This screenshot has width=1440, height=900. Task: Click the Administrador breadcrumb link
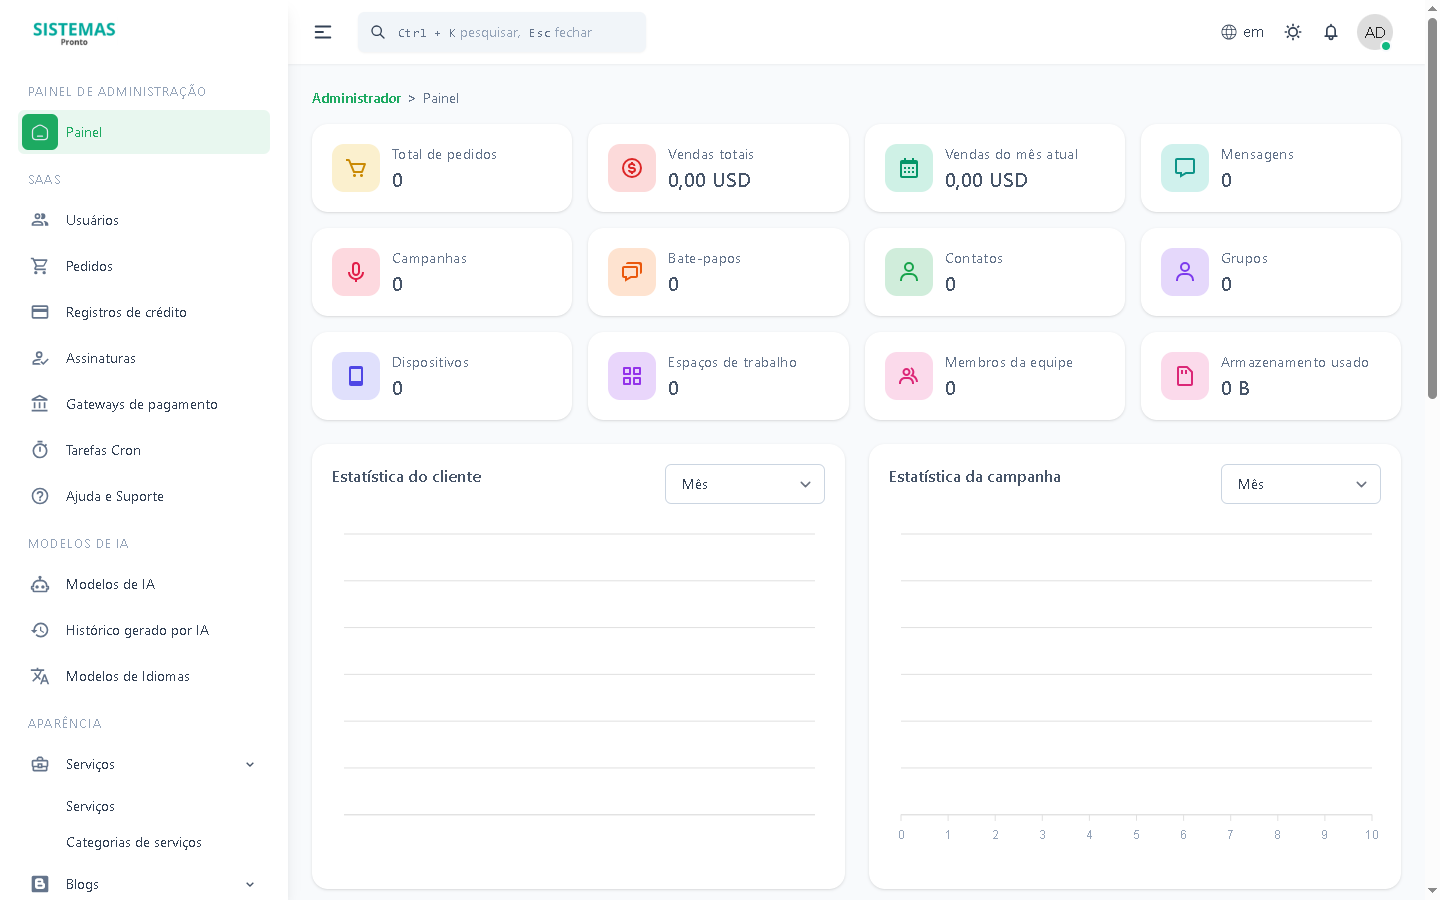[x=356, y=98]
